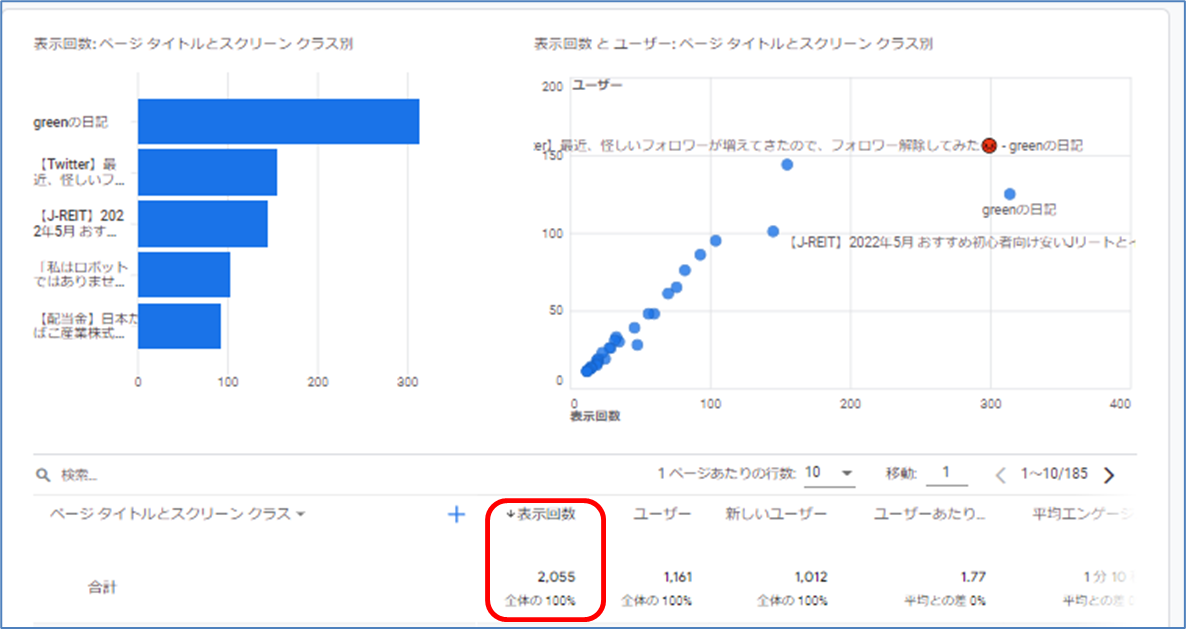Sort the table by the ユーザー column
Viewport: 1186px width, 629px height.
click(x=662, y=514)
